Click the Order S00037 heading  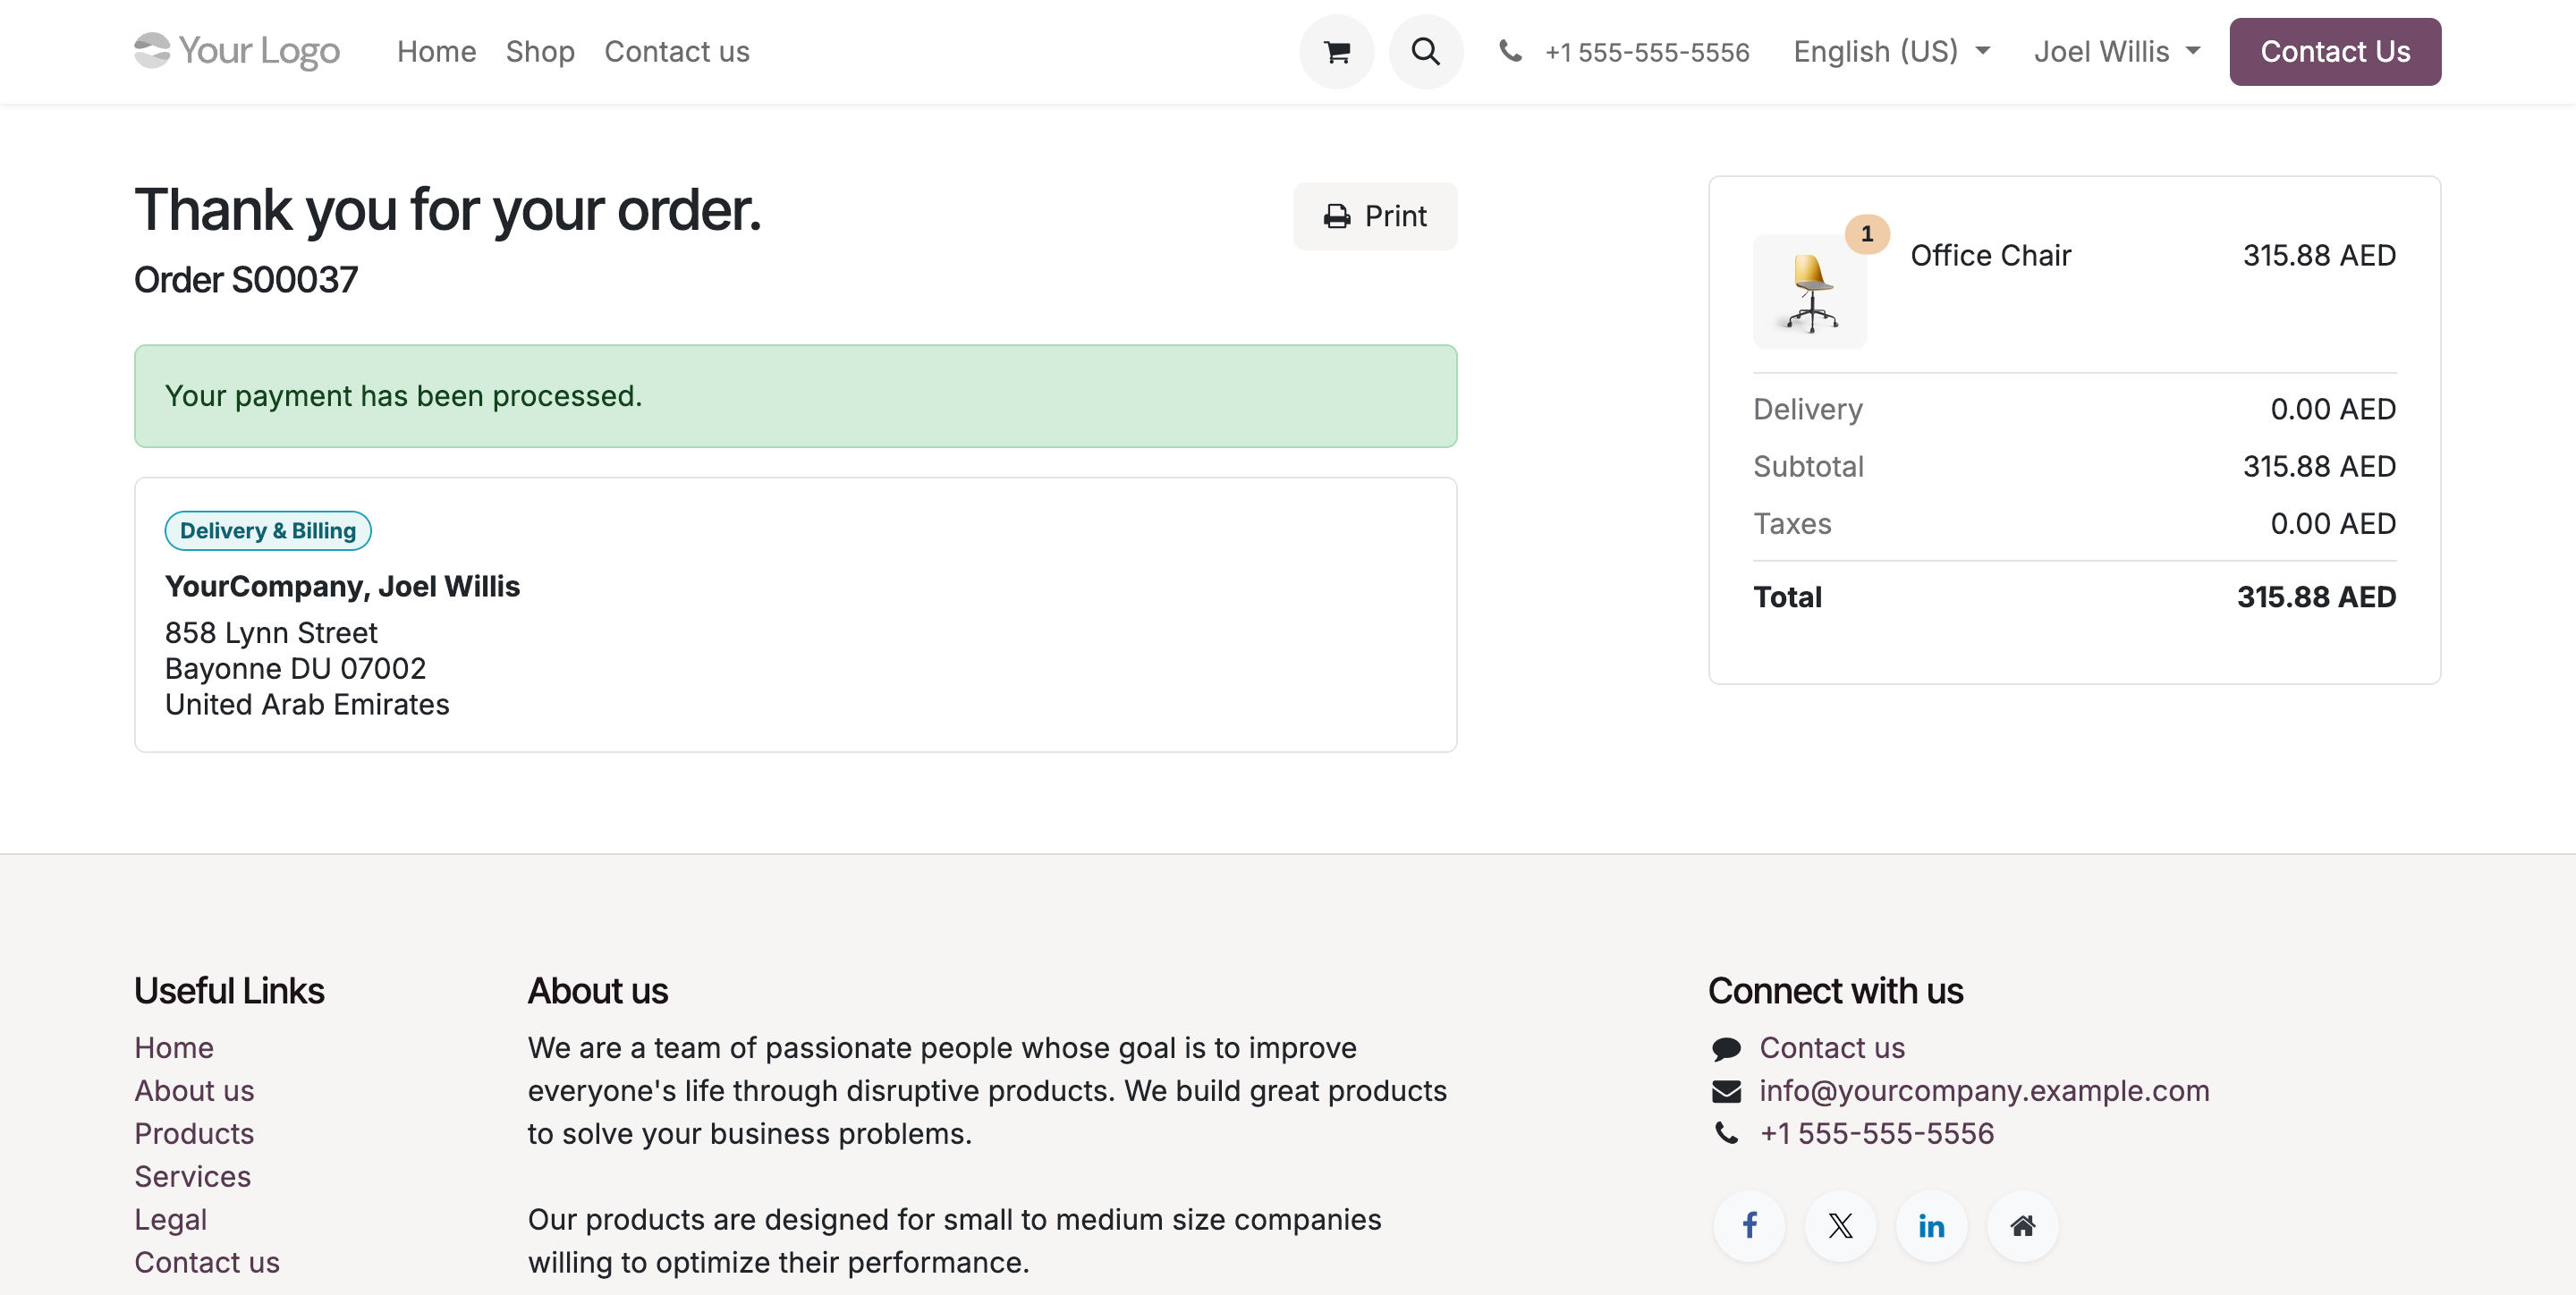click(x=246, y=279)
